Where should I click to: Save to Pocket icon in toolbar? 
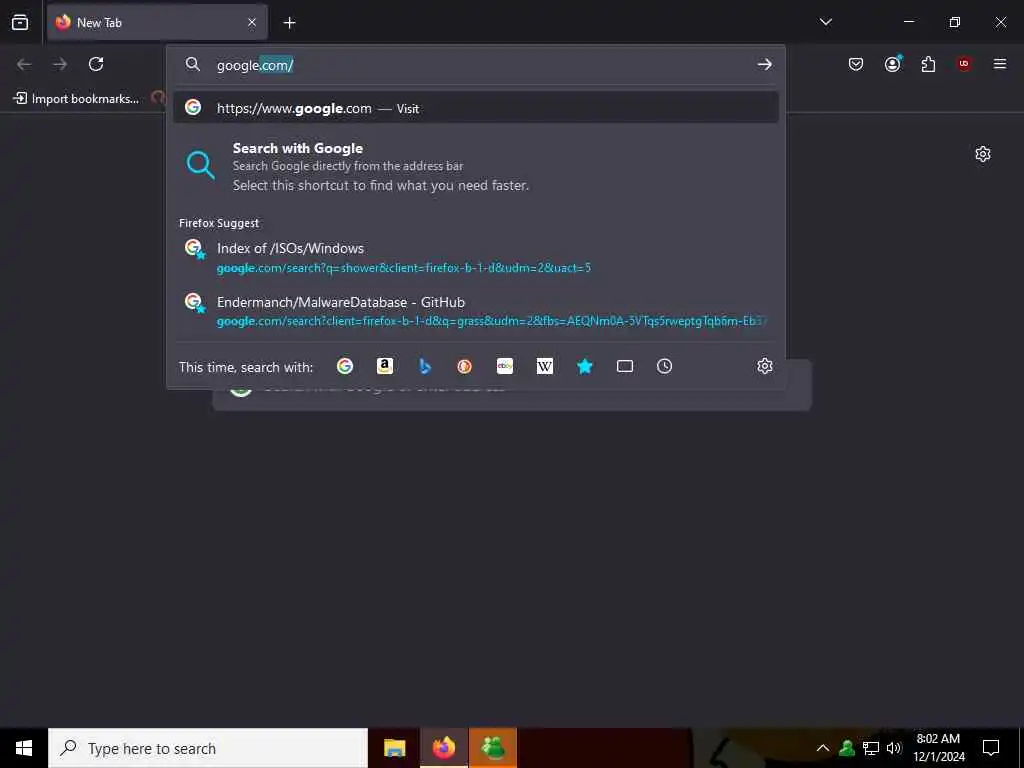856,64
